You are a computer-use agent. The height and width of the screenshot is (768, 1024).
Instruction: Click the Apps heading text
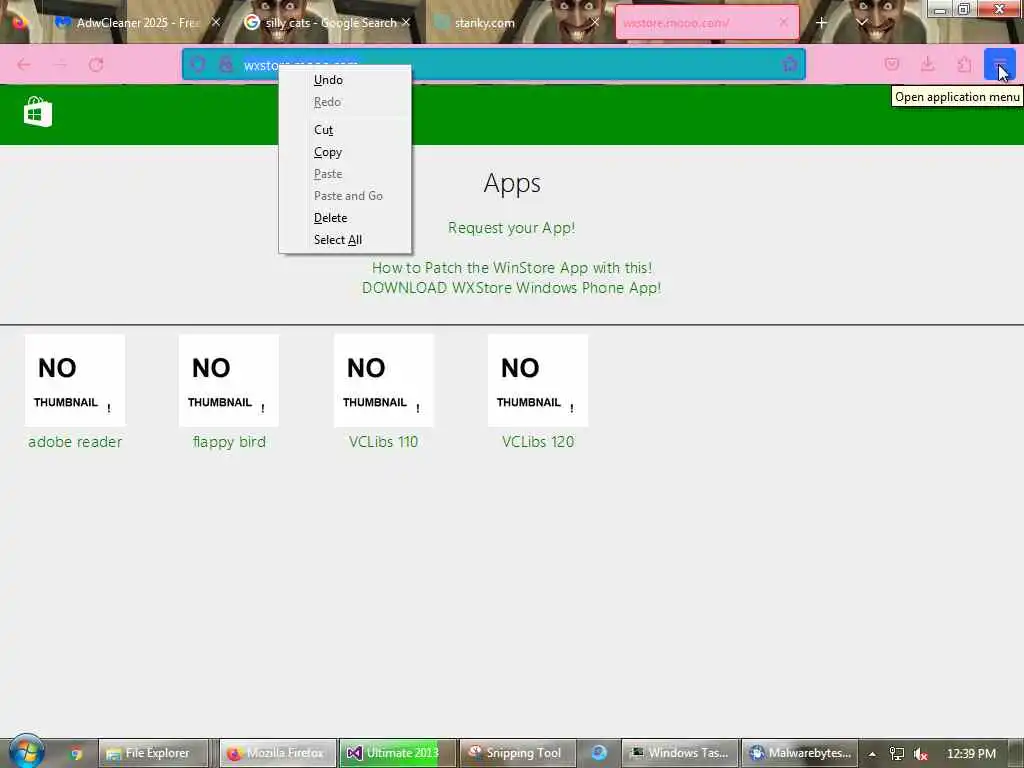512,184
